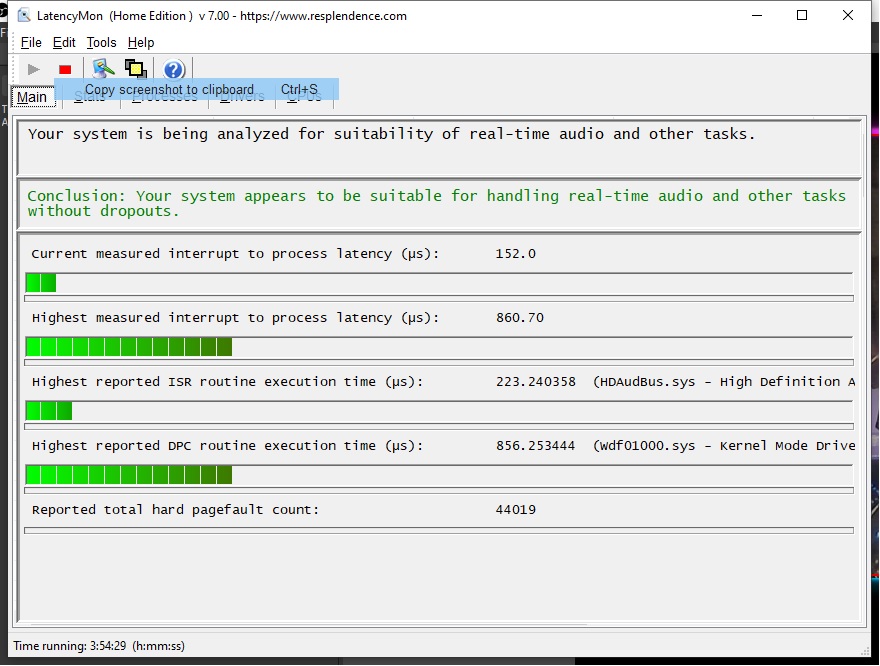The height and width of the screenshot is (666, 880).
Task: Click the HDAudBus.sys driver text
Action: tap(724, 382)
